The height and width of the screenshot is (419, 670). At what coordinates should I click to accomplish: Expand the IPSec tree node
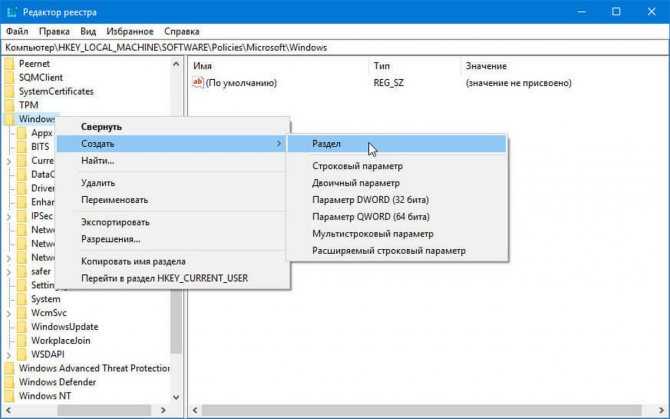9,217
